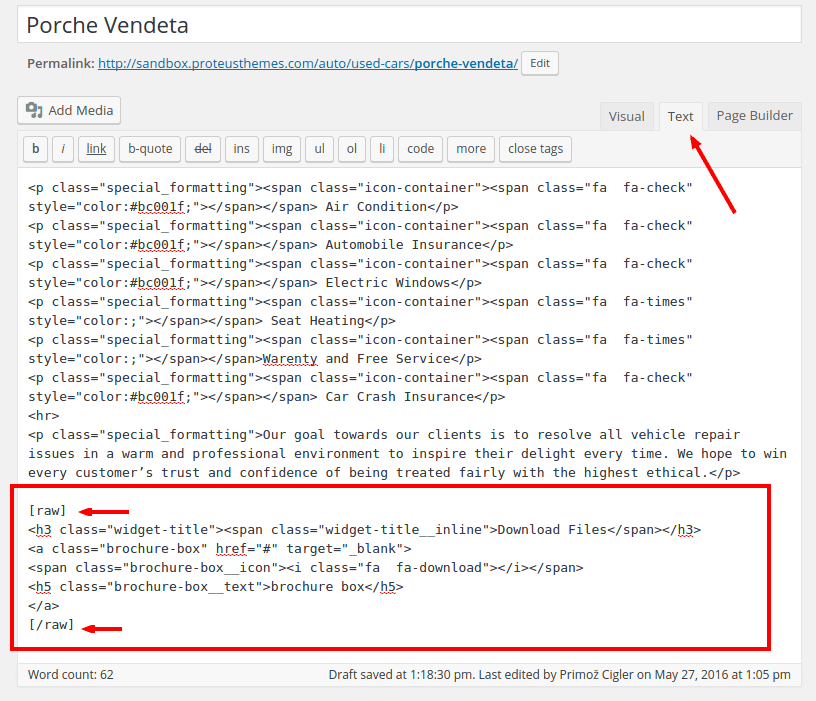Insert a blockquote with b-quote

point(149,148)
